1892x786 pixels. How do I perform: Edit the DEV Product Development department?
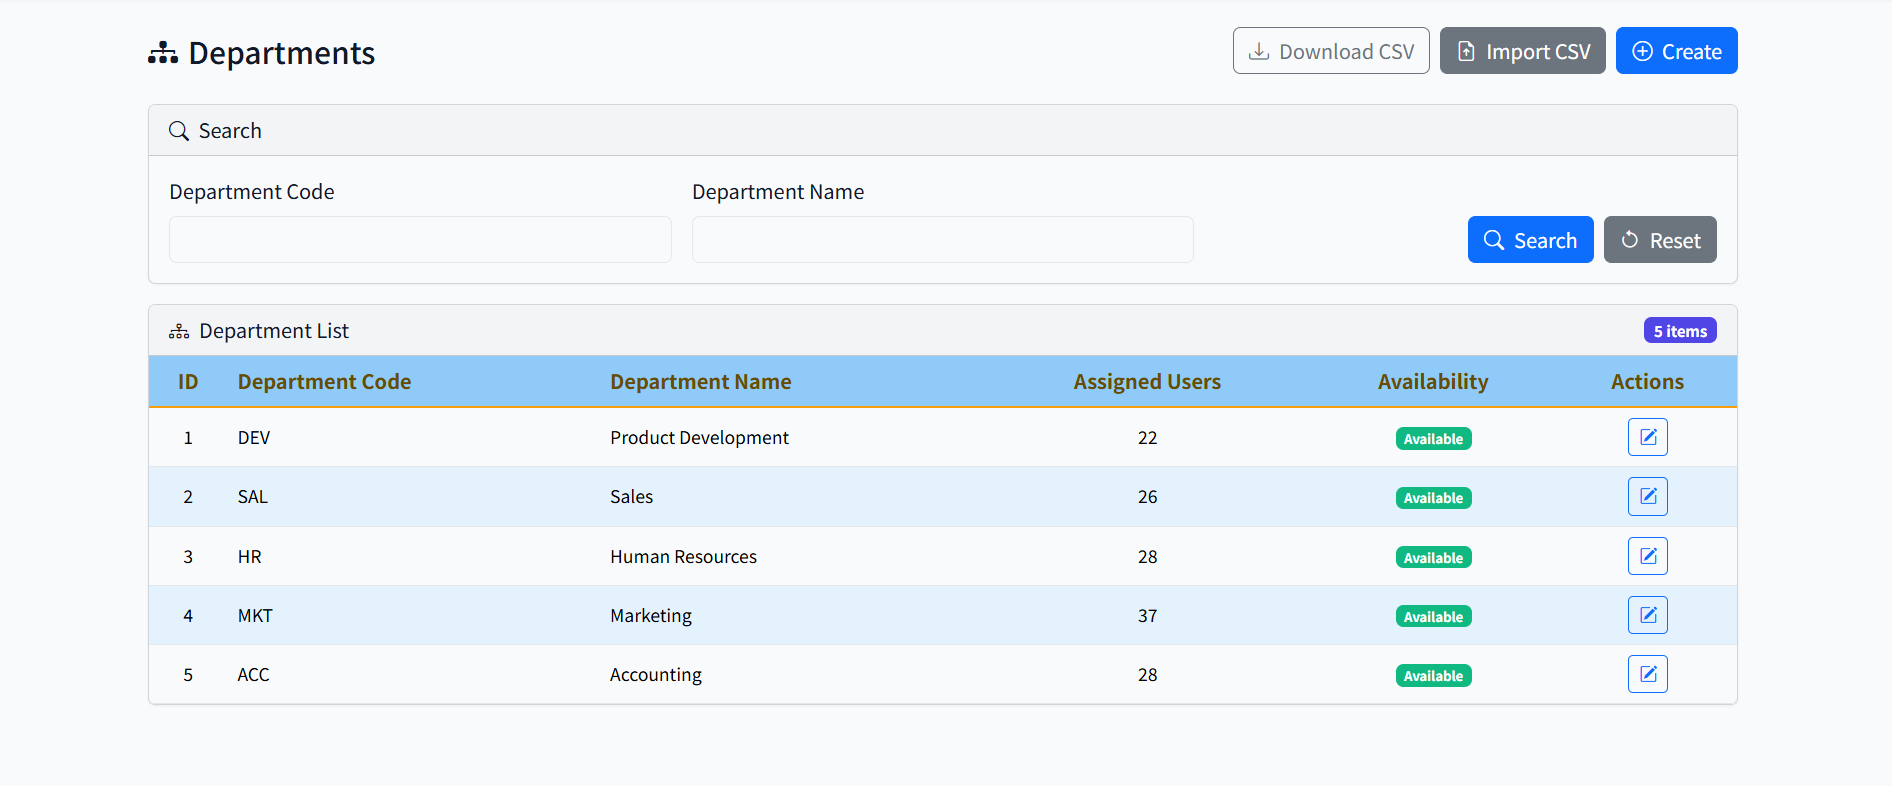(1647, 437)
